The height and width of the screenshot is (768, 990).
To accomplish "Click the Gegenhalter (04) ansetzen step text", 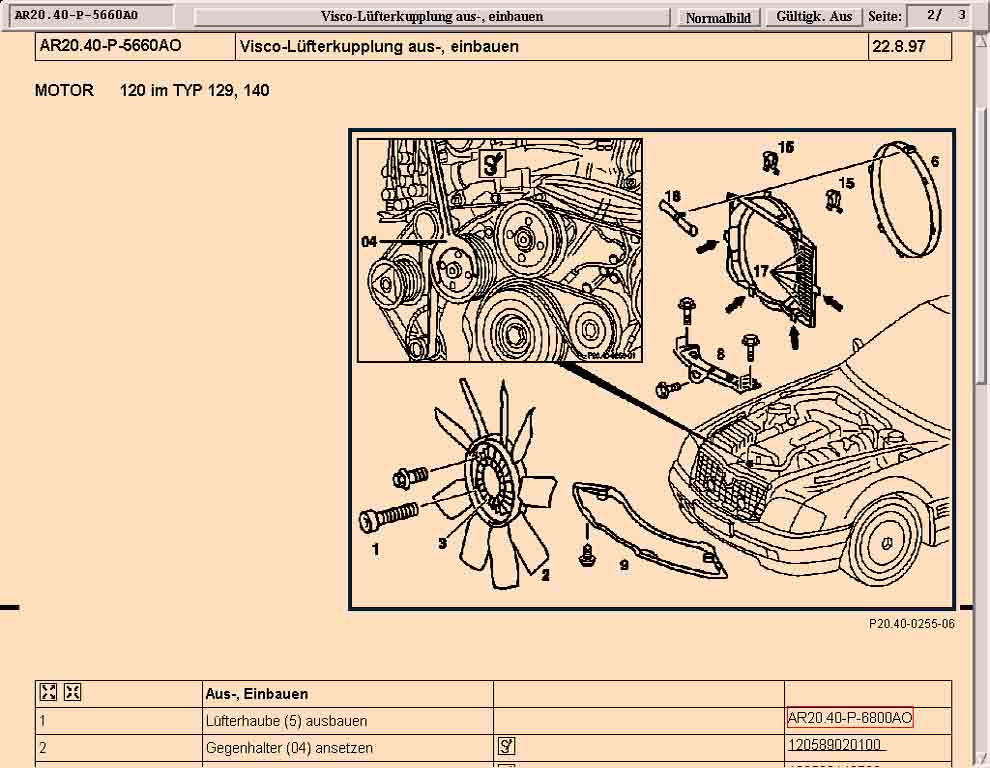I will coord(289,747).
